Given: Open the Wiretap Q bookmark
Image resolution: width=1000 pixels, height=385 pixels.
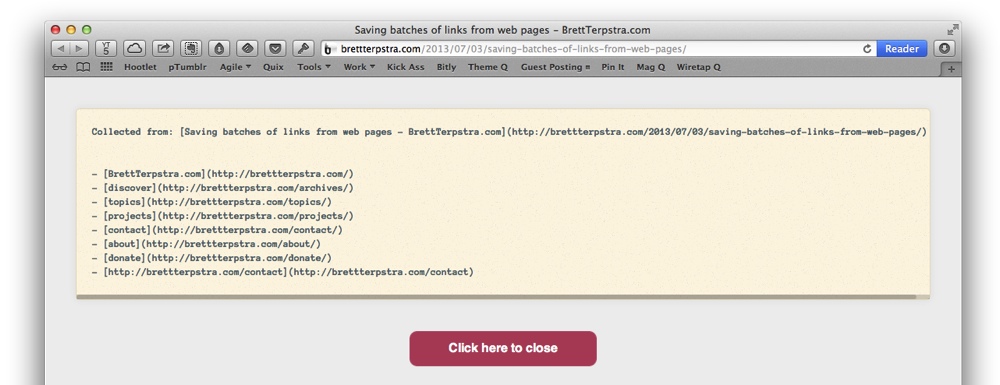Looking at the screenshot, I should pos(698,67).
